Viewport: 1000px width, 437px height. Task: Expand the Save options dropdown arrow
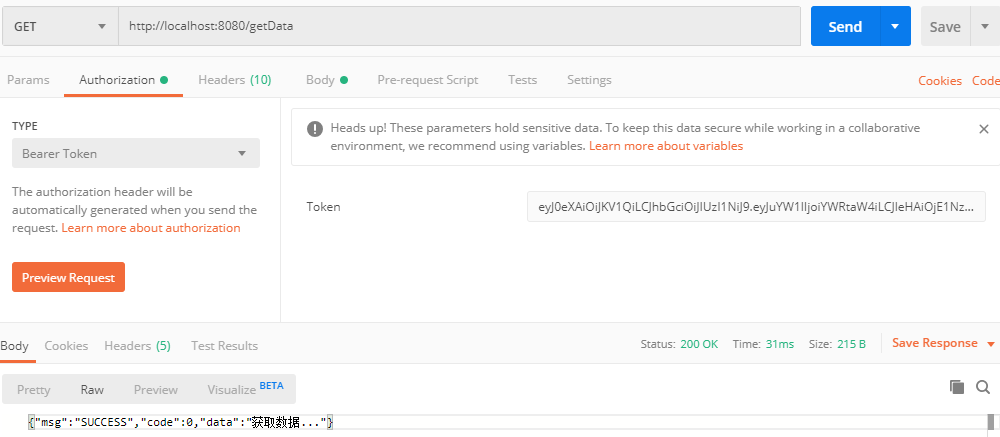click(983, 26)
